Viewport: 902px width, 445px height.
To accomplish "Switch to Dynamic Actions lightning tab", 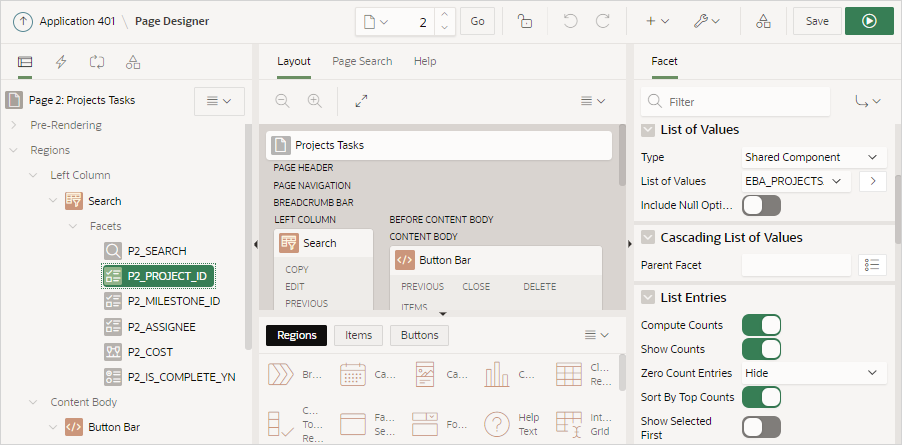I will pos(61,62).
